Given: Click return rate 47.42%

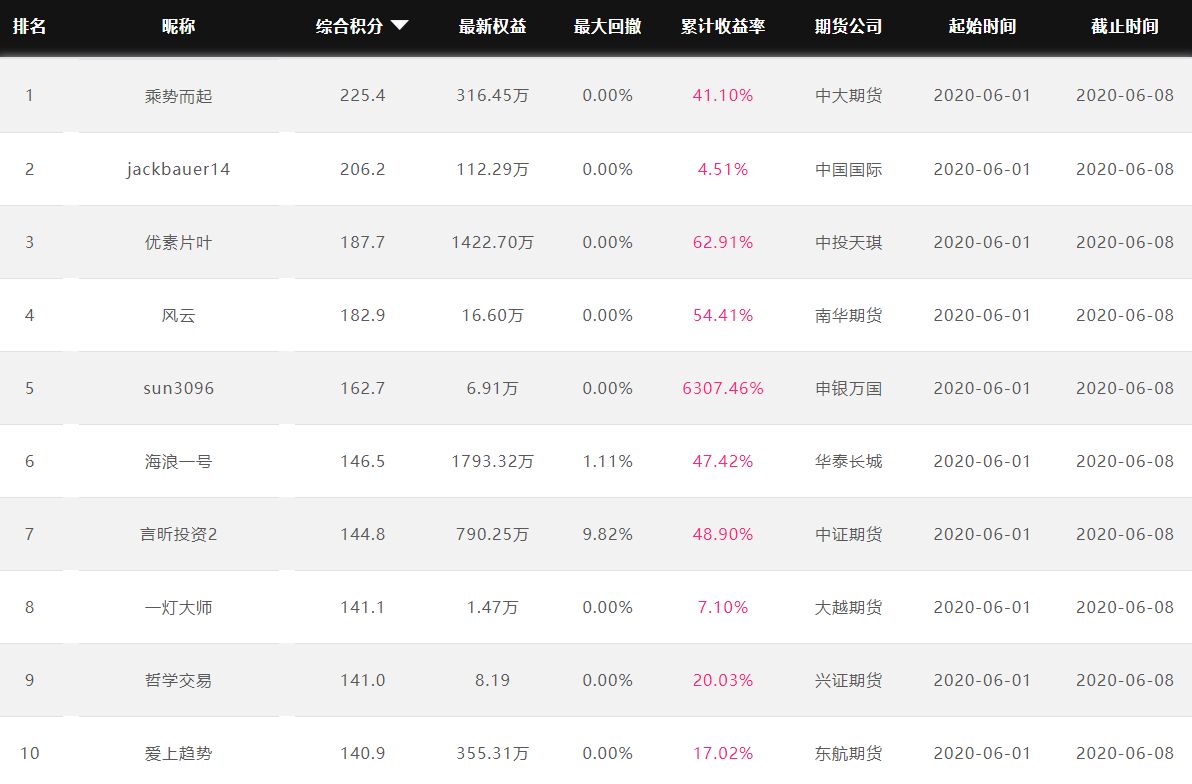Looking at the screenshot, I should [x=723, y=461].
